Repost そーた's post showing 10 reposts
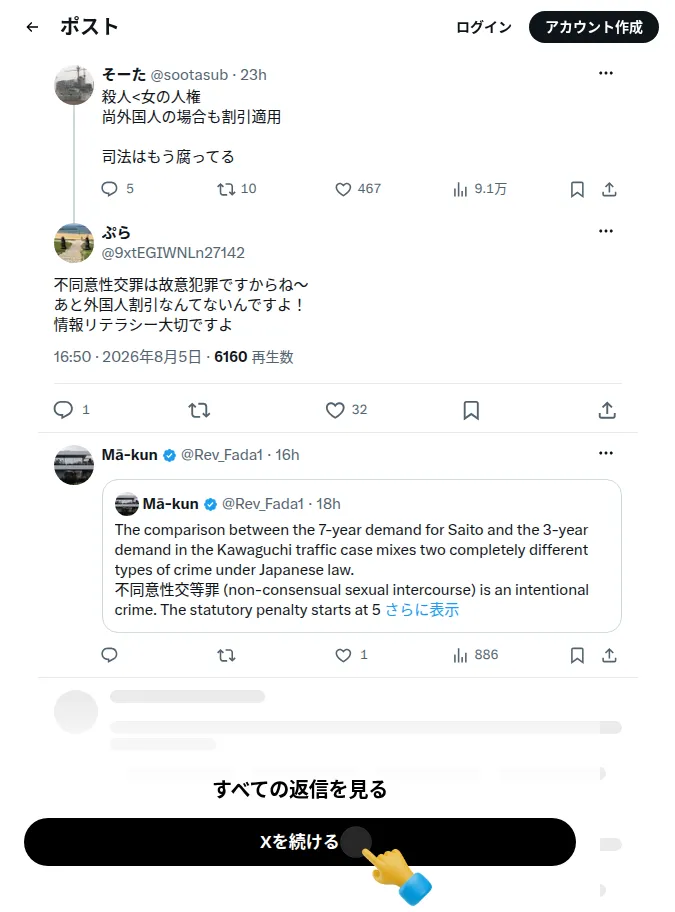This screenshot has height=912, width=675. [x=226, y=189]
